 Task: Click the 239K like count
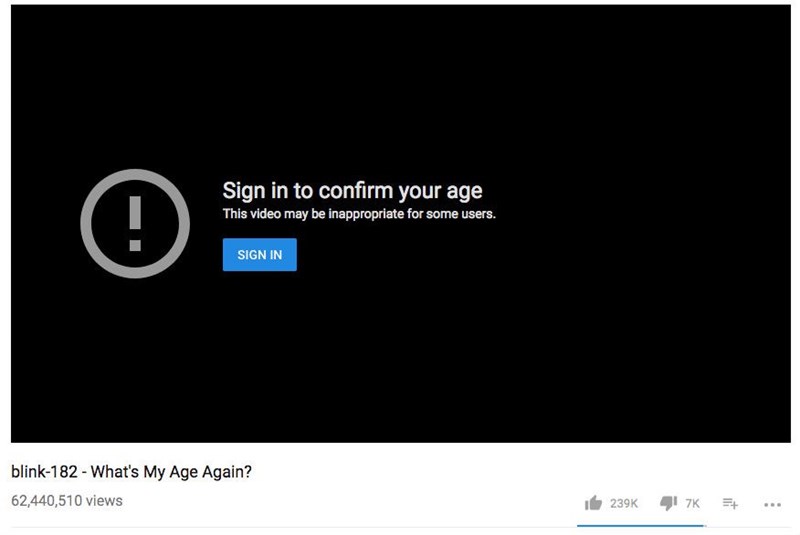click(x=624, y=503)
